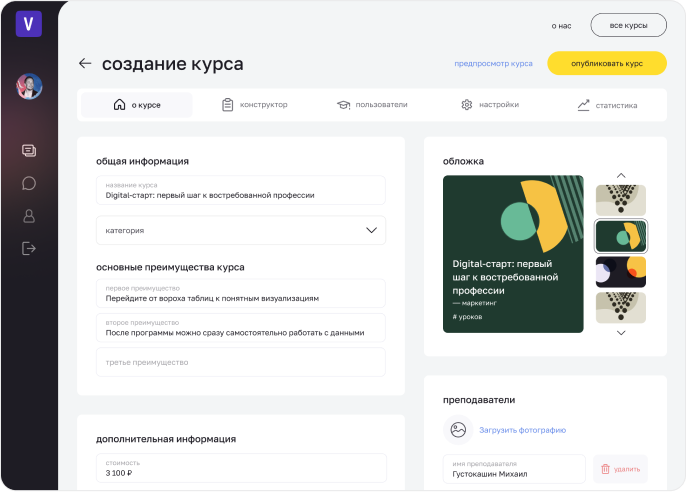This screenshot has width=686, height=492.
Task: Switch to the настройки tab
Action: coord(489,105)
